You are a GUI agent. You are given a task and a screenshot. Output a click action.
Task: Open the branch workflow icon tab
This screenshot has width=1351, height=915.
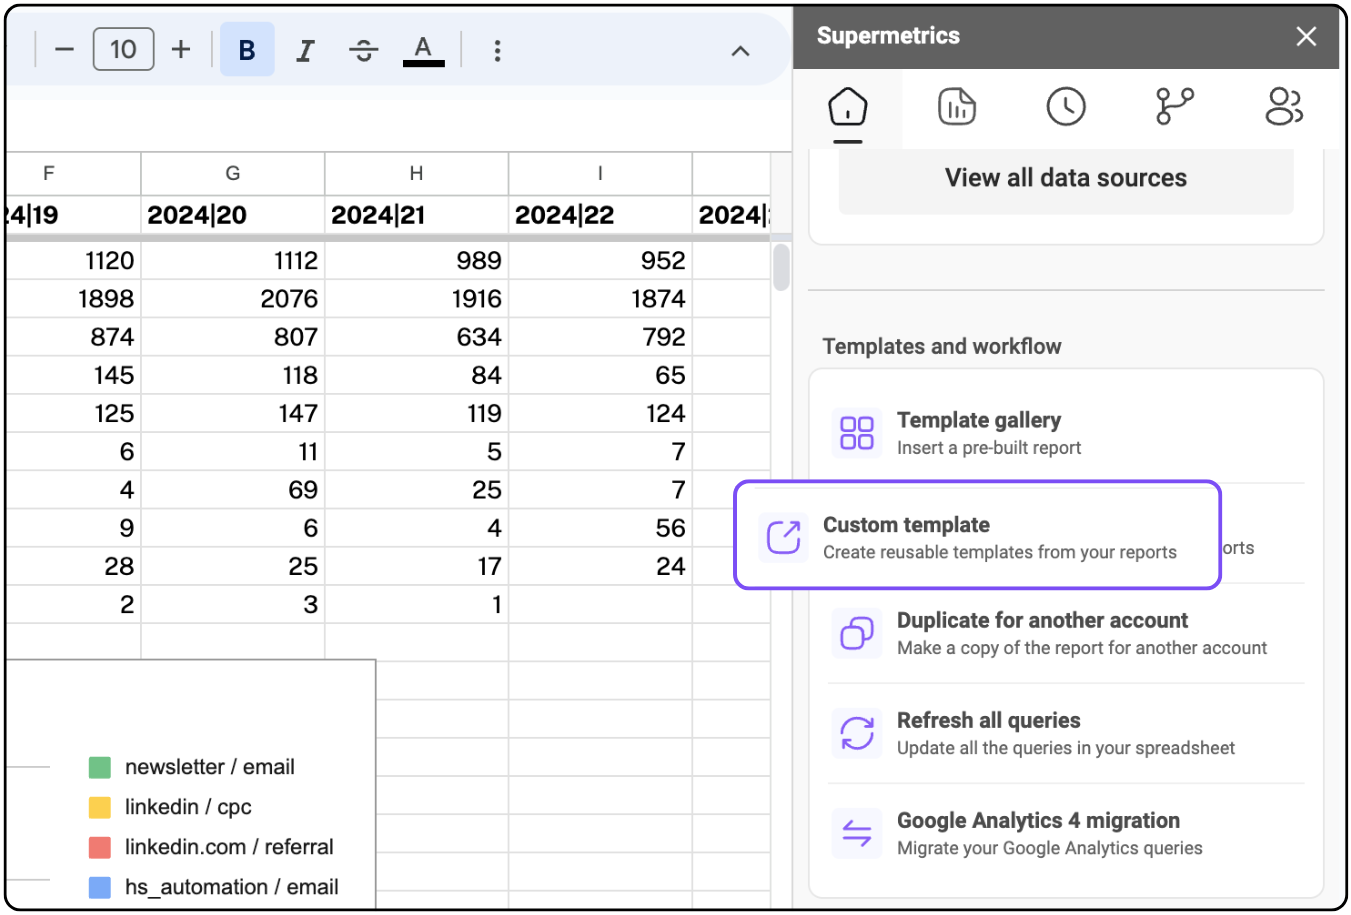coord(1175,107)
